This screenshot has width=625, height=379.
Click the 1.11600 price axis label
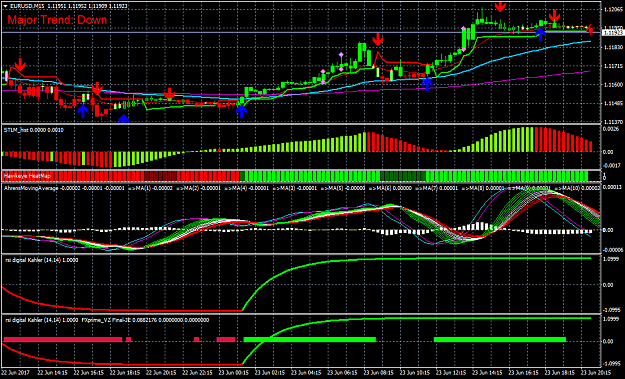click(x=613, y=84)
